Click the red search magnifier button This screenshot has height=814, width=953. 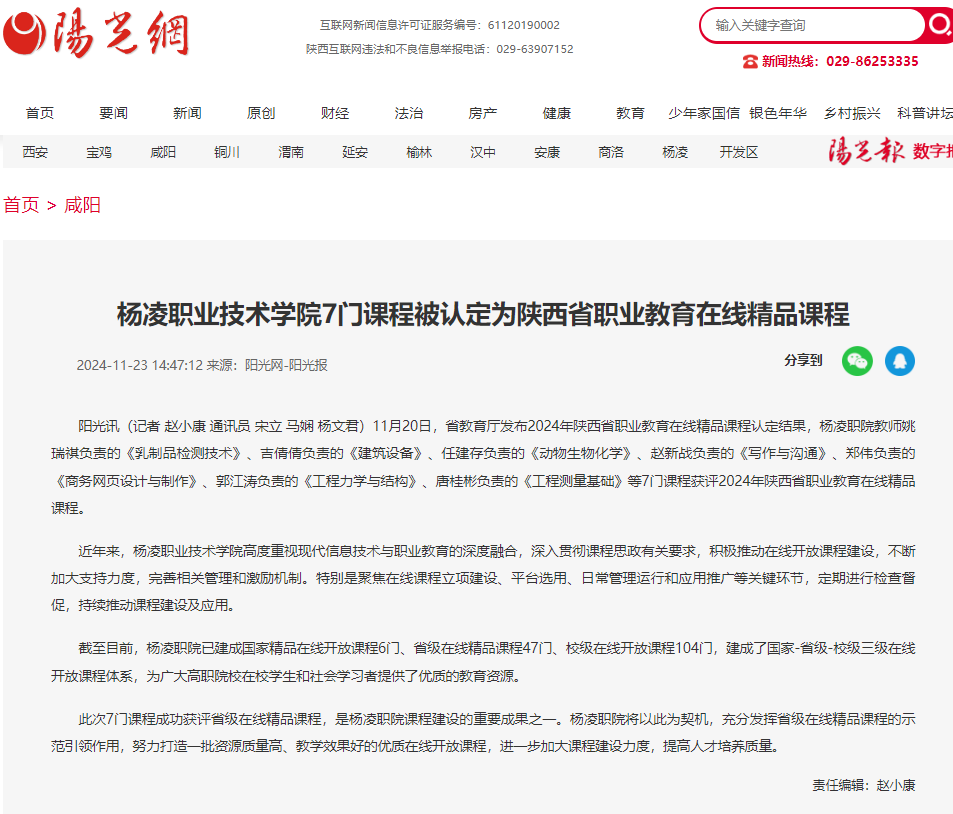pos(939,25)
